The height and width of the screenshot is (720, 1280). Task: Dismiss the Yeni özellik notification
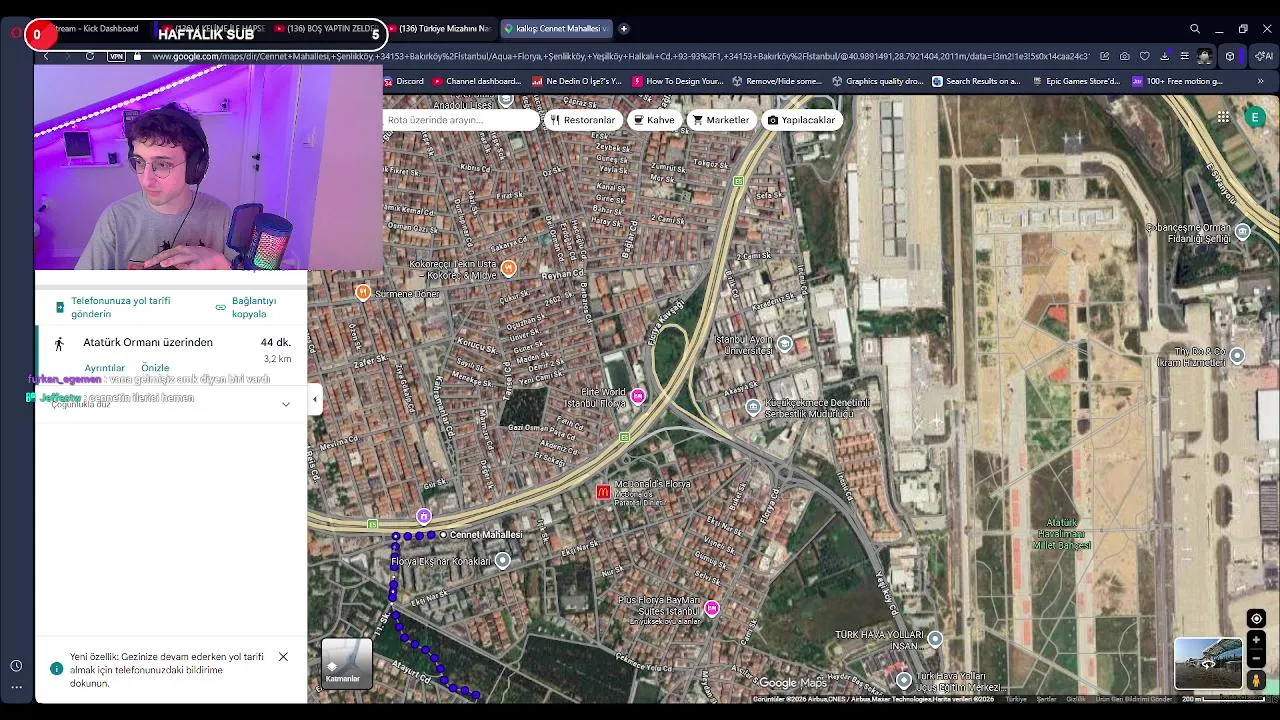pyautogui.click(x=283, y=657)
